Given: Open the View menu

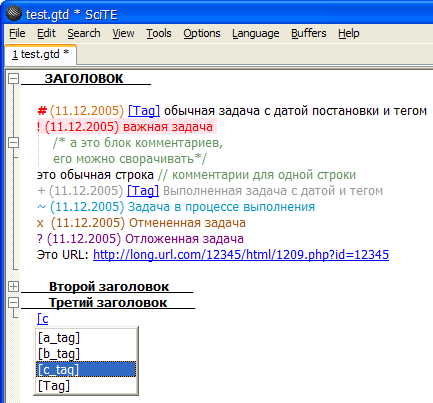Looking at the screenshot, I should tap(123, 33).
